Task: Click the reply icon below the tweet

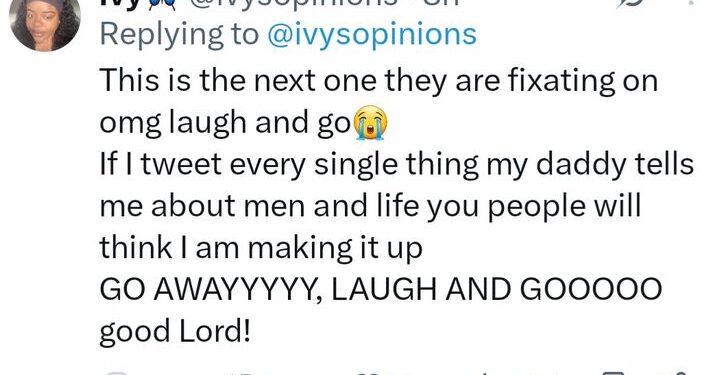Action: tap(116, 373)
